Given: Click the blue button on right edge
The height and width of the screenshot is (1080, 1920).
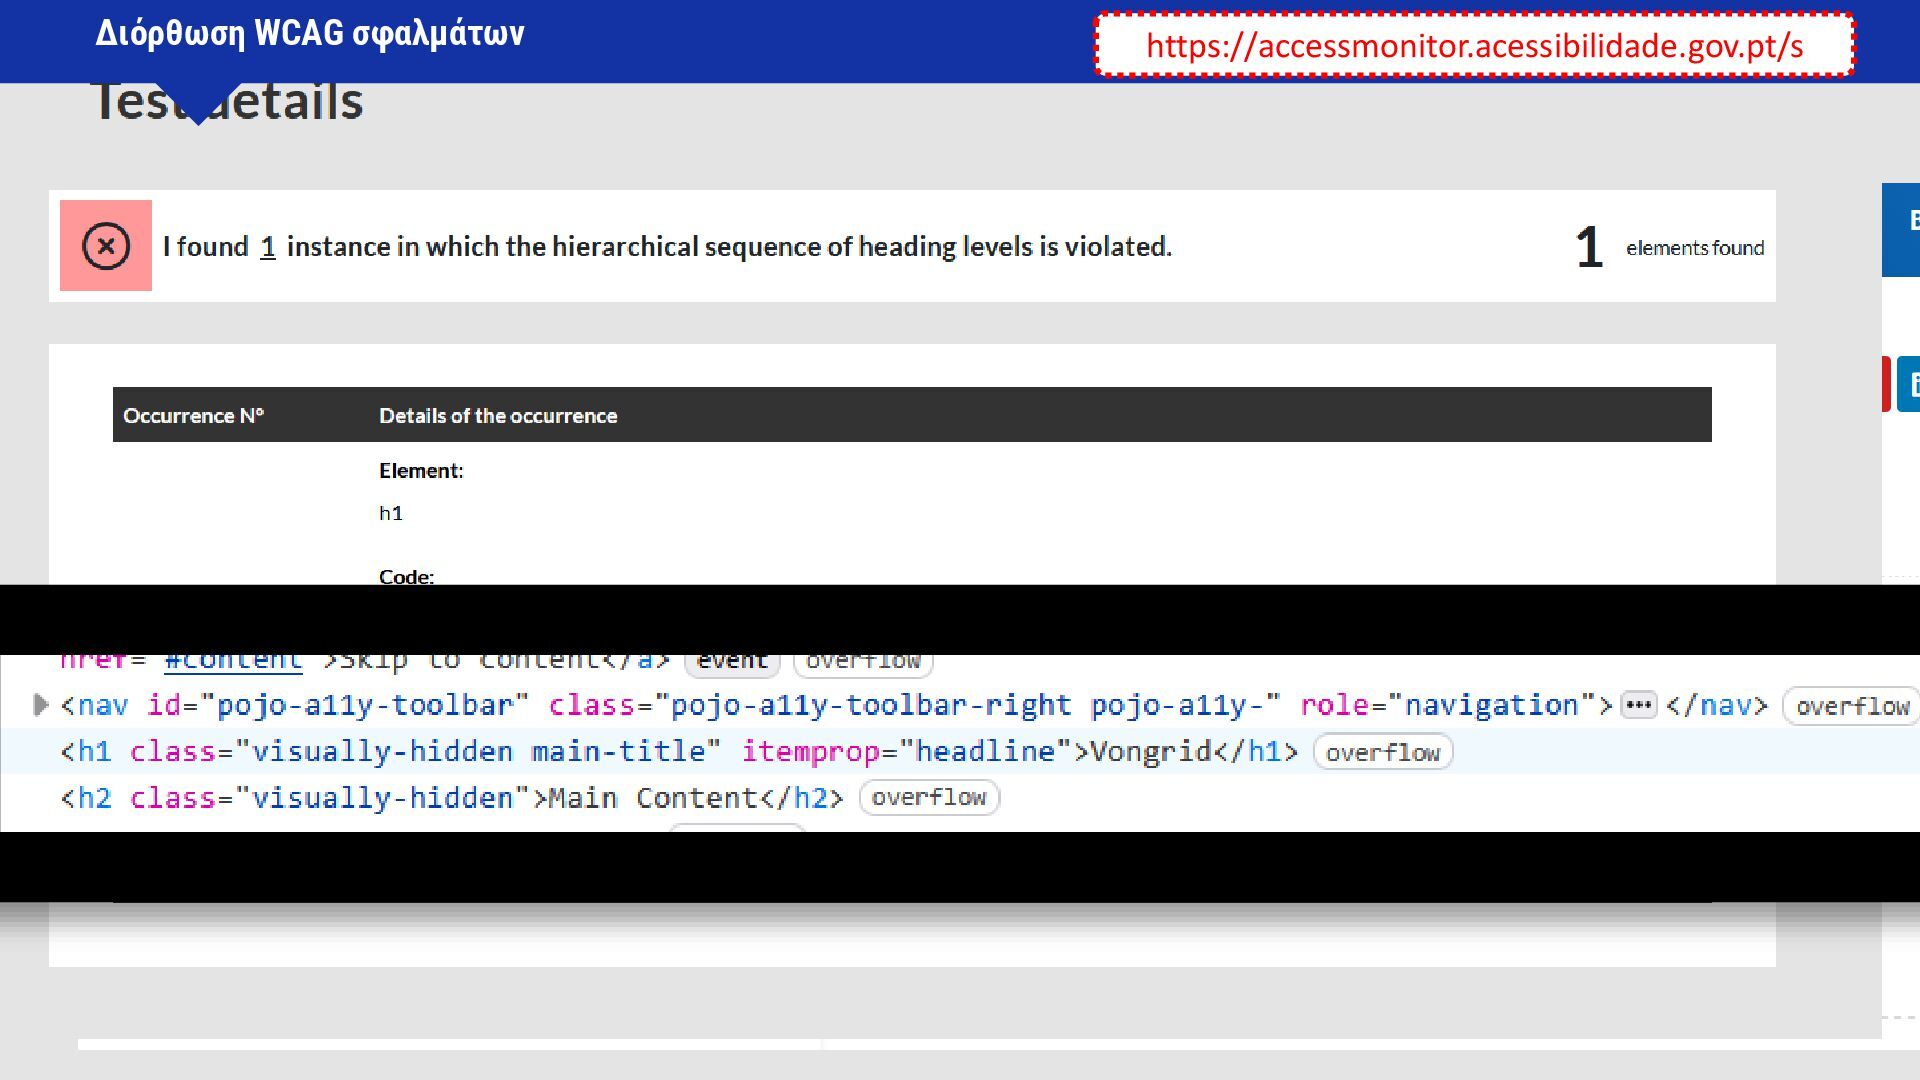Looking at the screenshot, I should click(1902, 230).
